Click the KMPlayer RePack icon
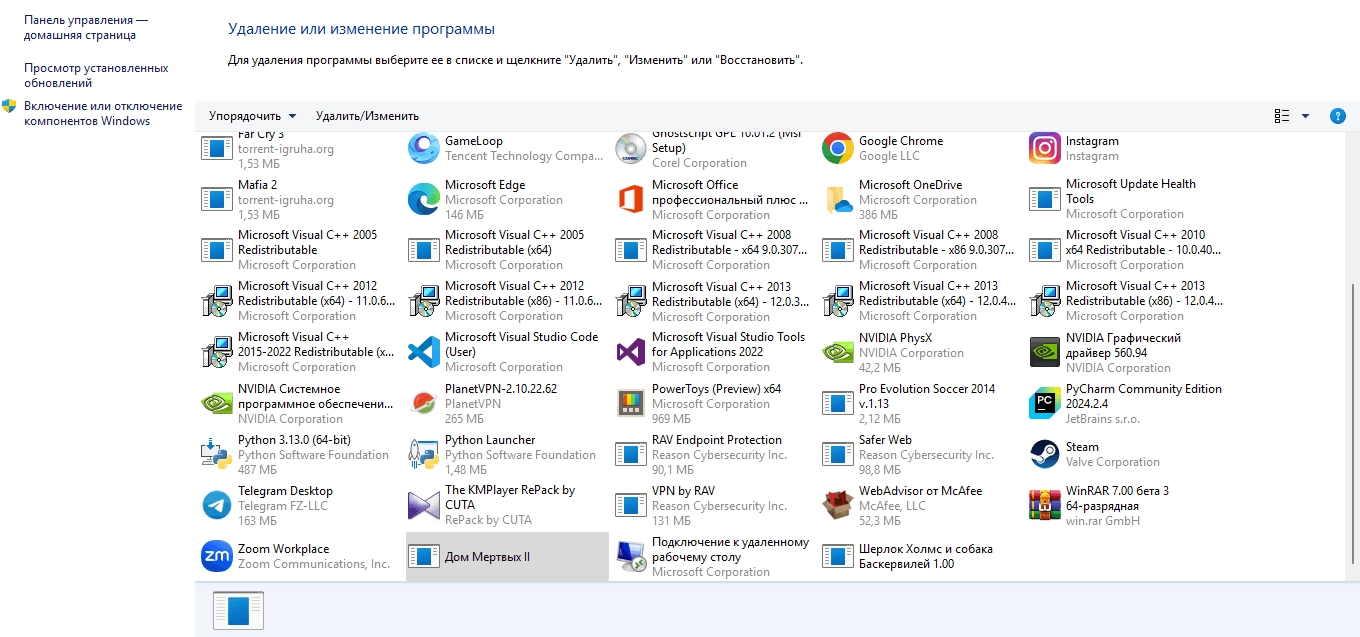Screen dimensions: 1360x637 point(424,505)
